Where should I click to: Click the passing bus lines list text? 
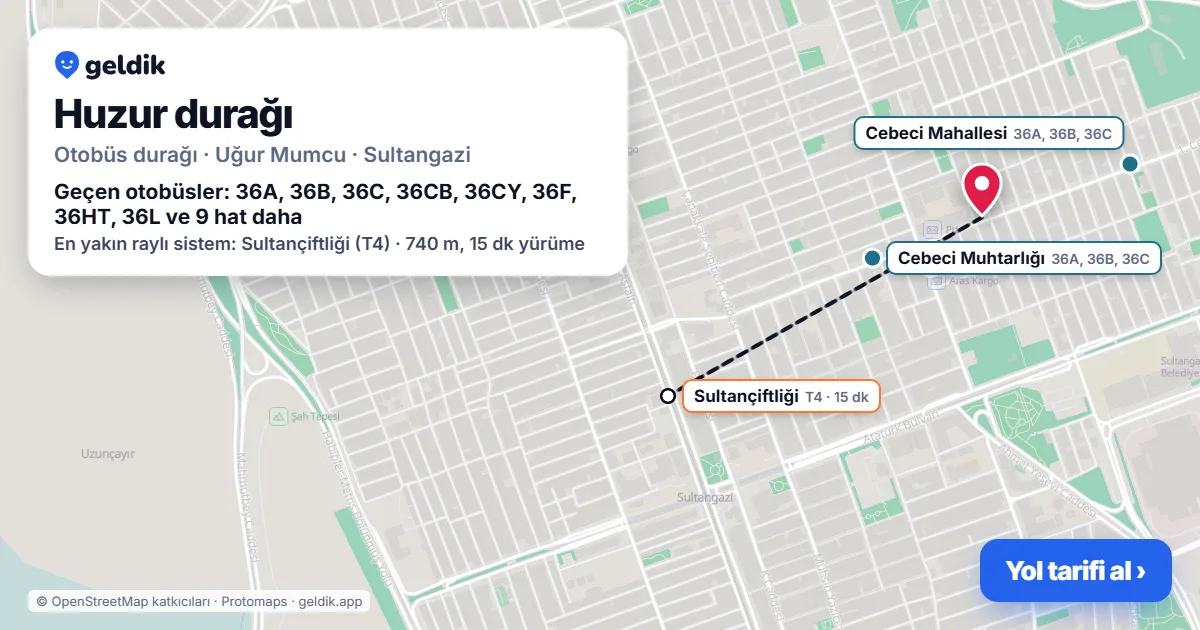click(316, 204)
